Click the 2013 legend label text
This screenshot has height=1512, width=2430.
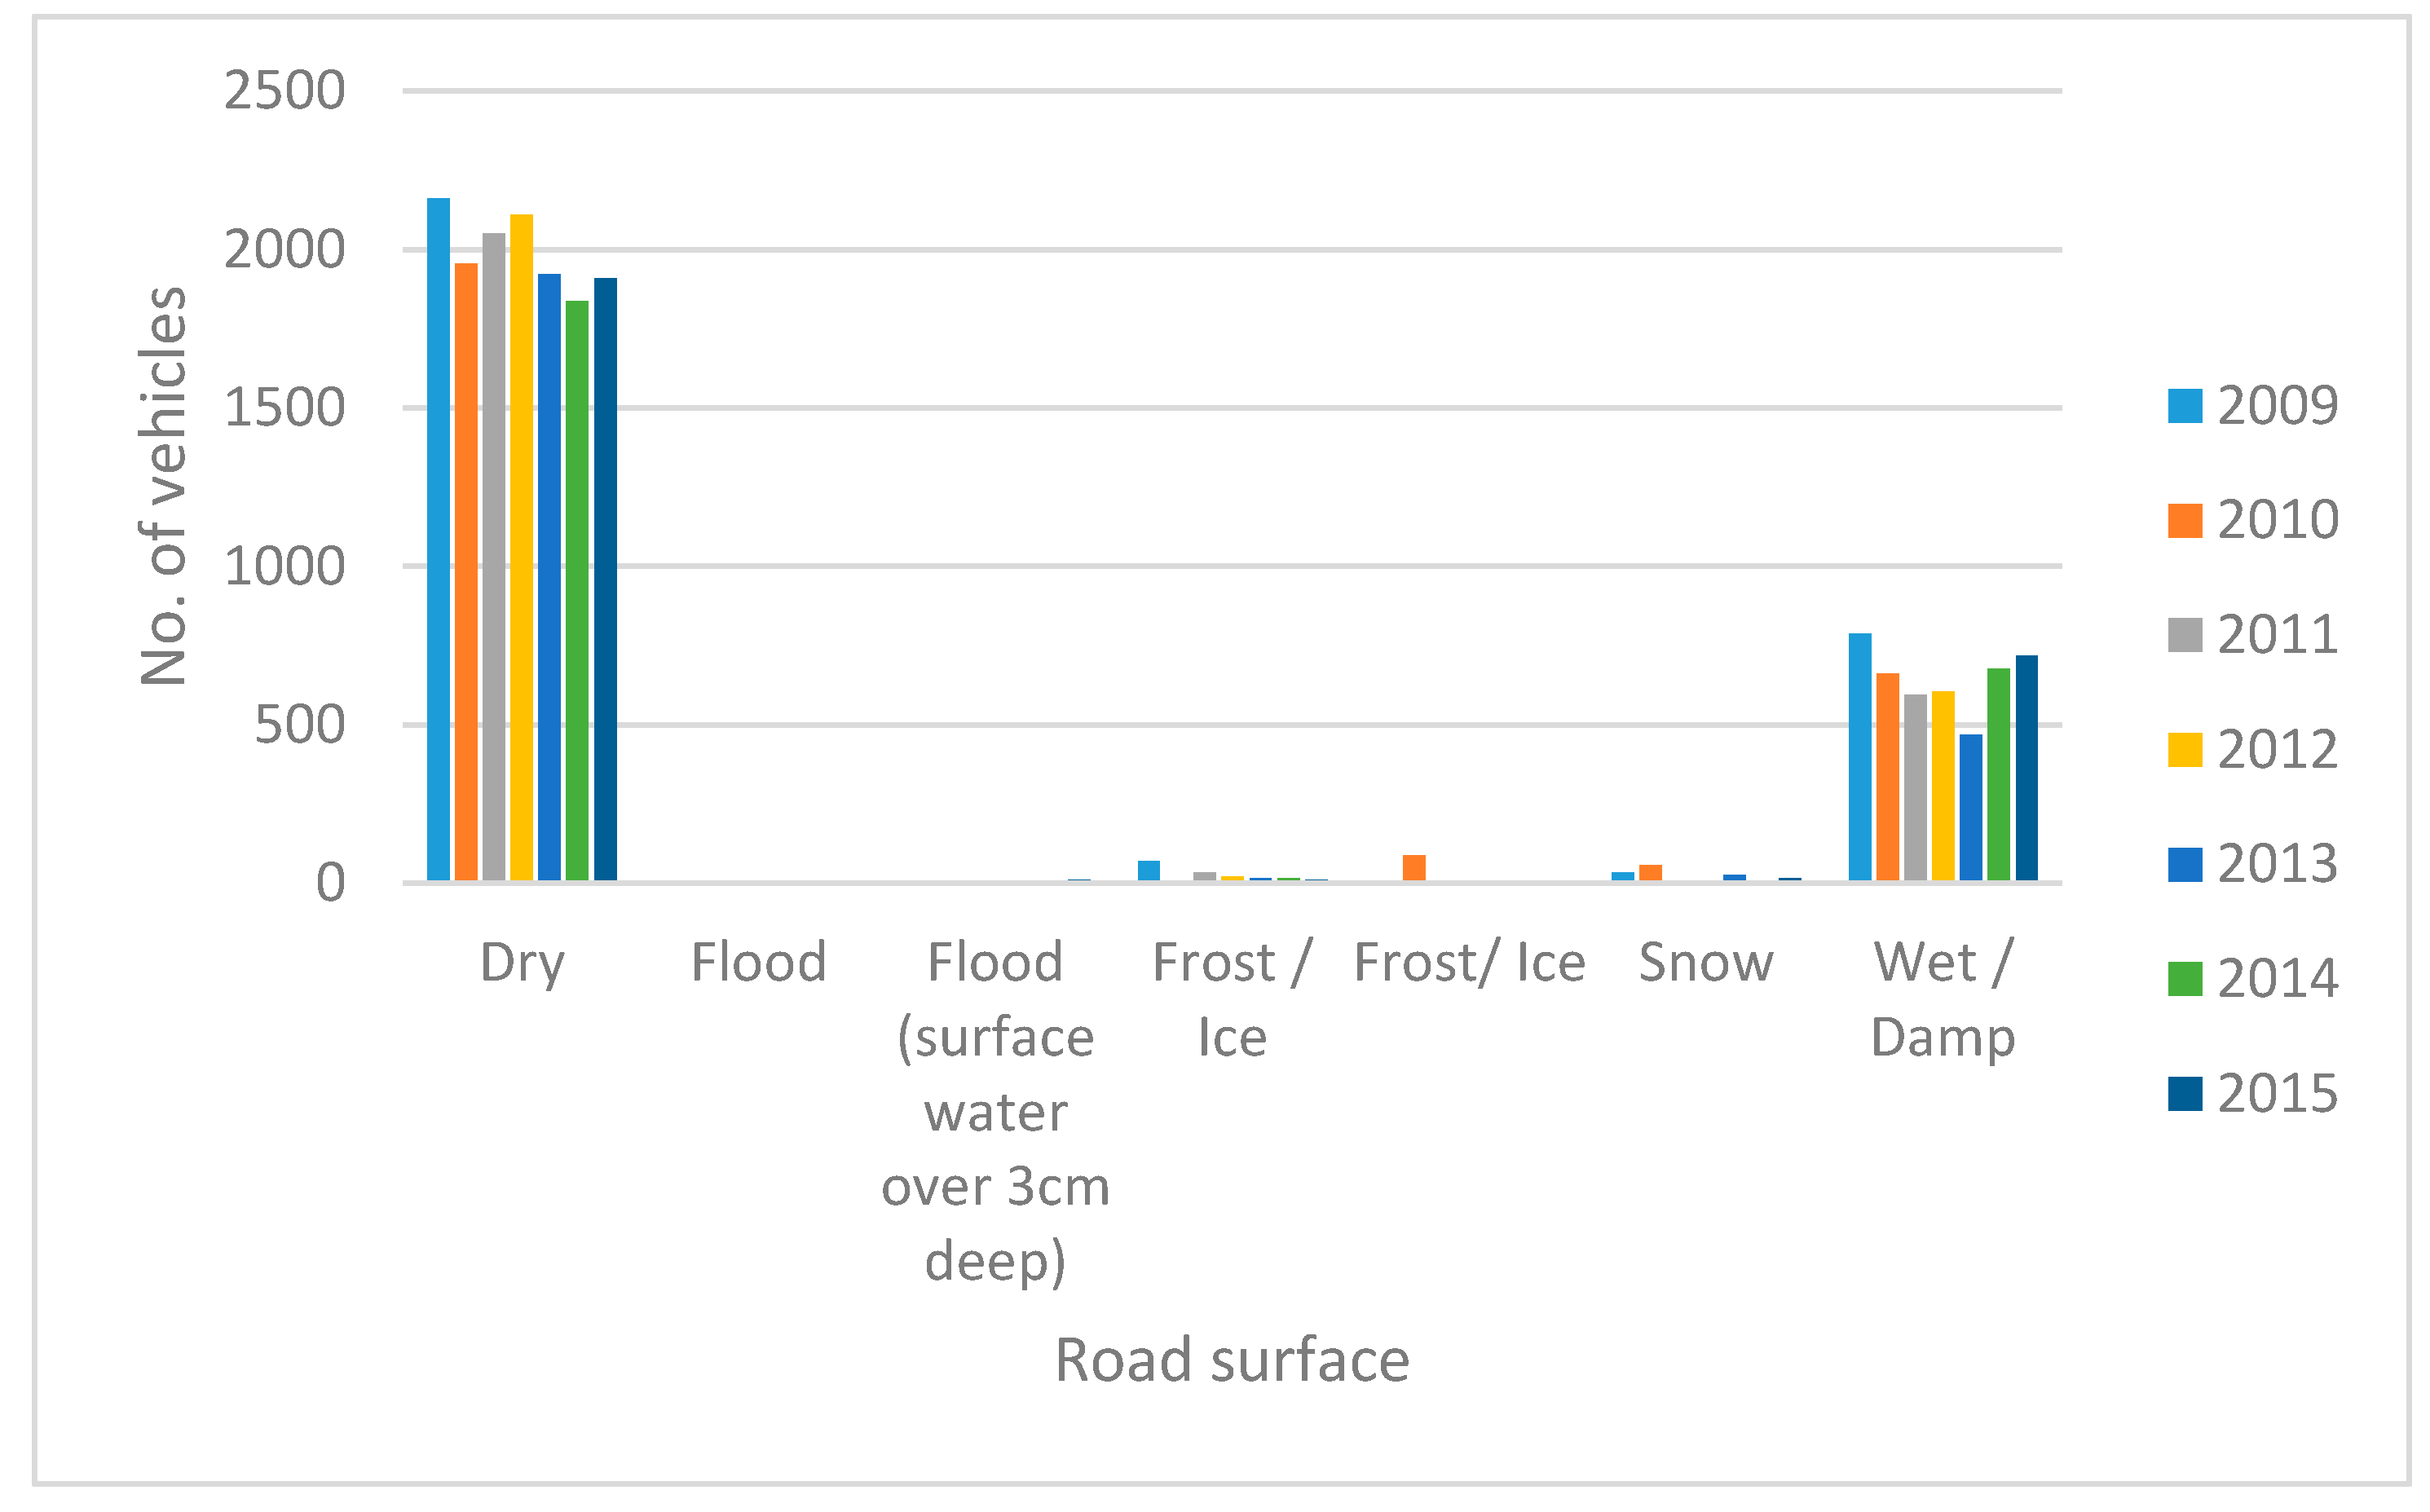coord(2278,864)
